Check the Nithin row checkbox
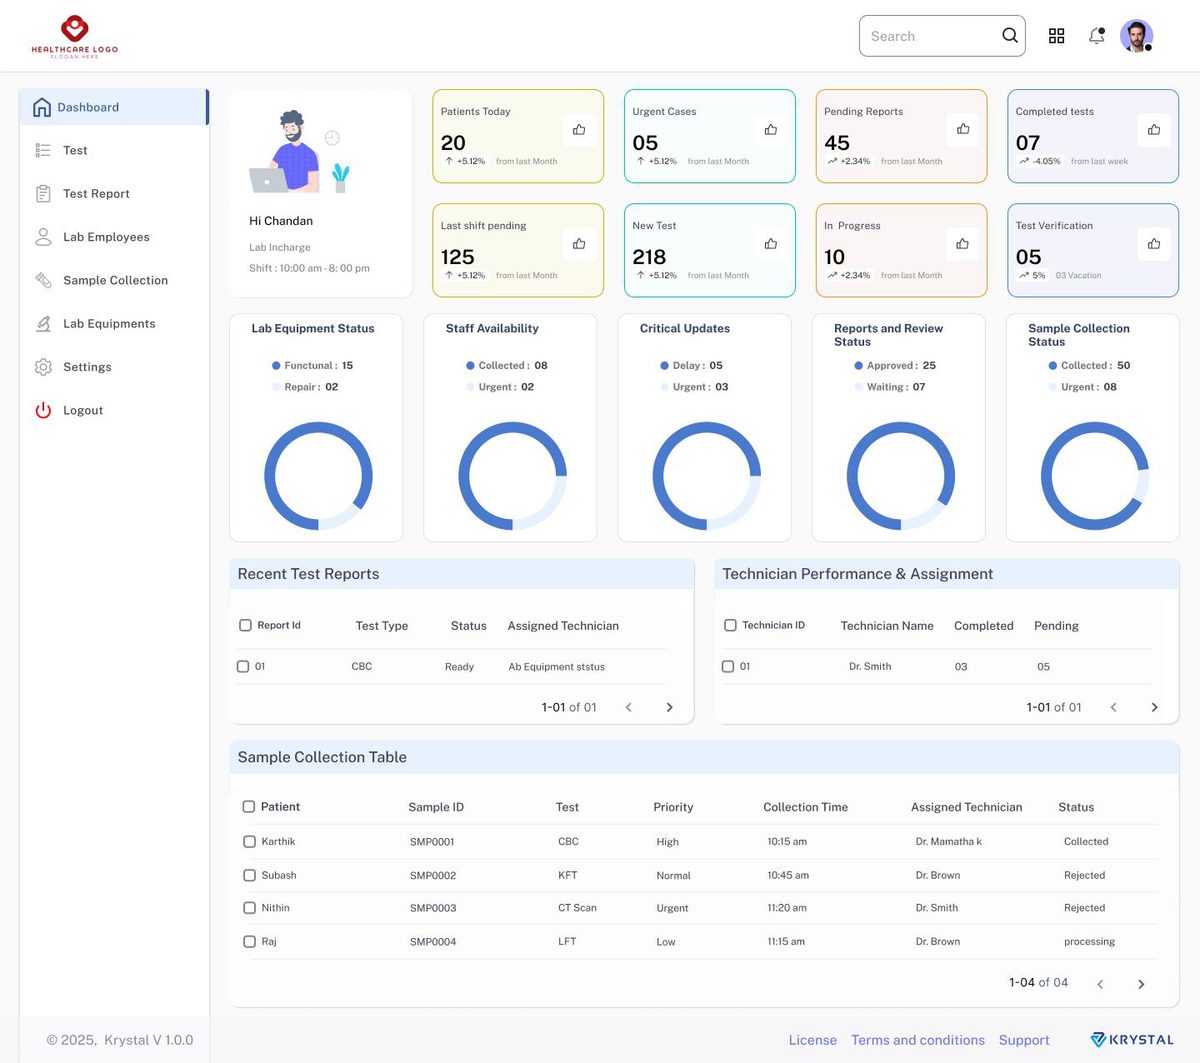This screenshot has width=1200, height=1063. coord(249,908)
